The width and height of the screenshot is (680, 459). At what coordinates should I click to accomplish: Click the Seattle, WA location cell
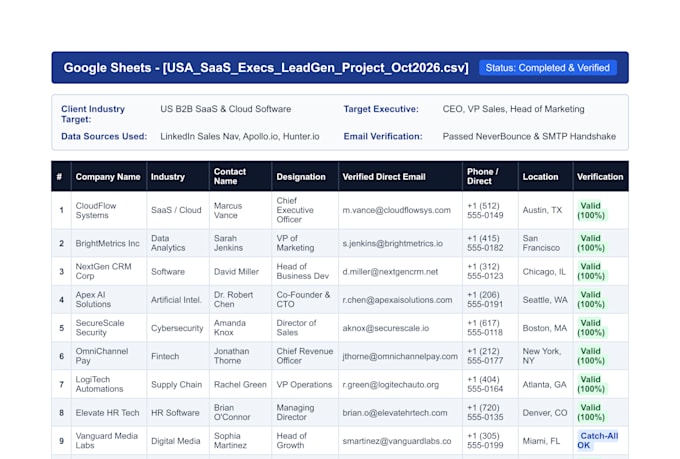pos(545,300)
